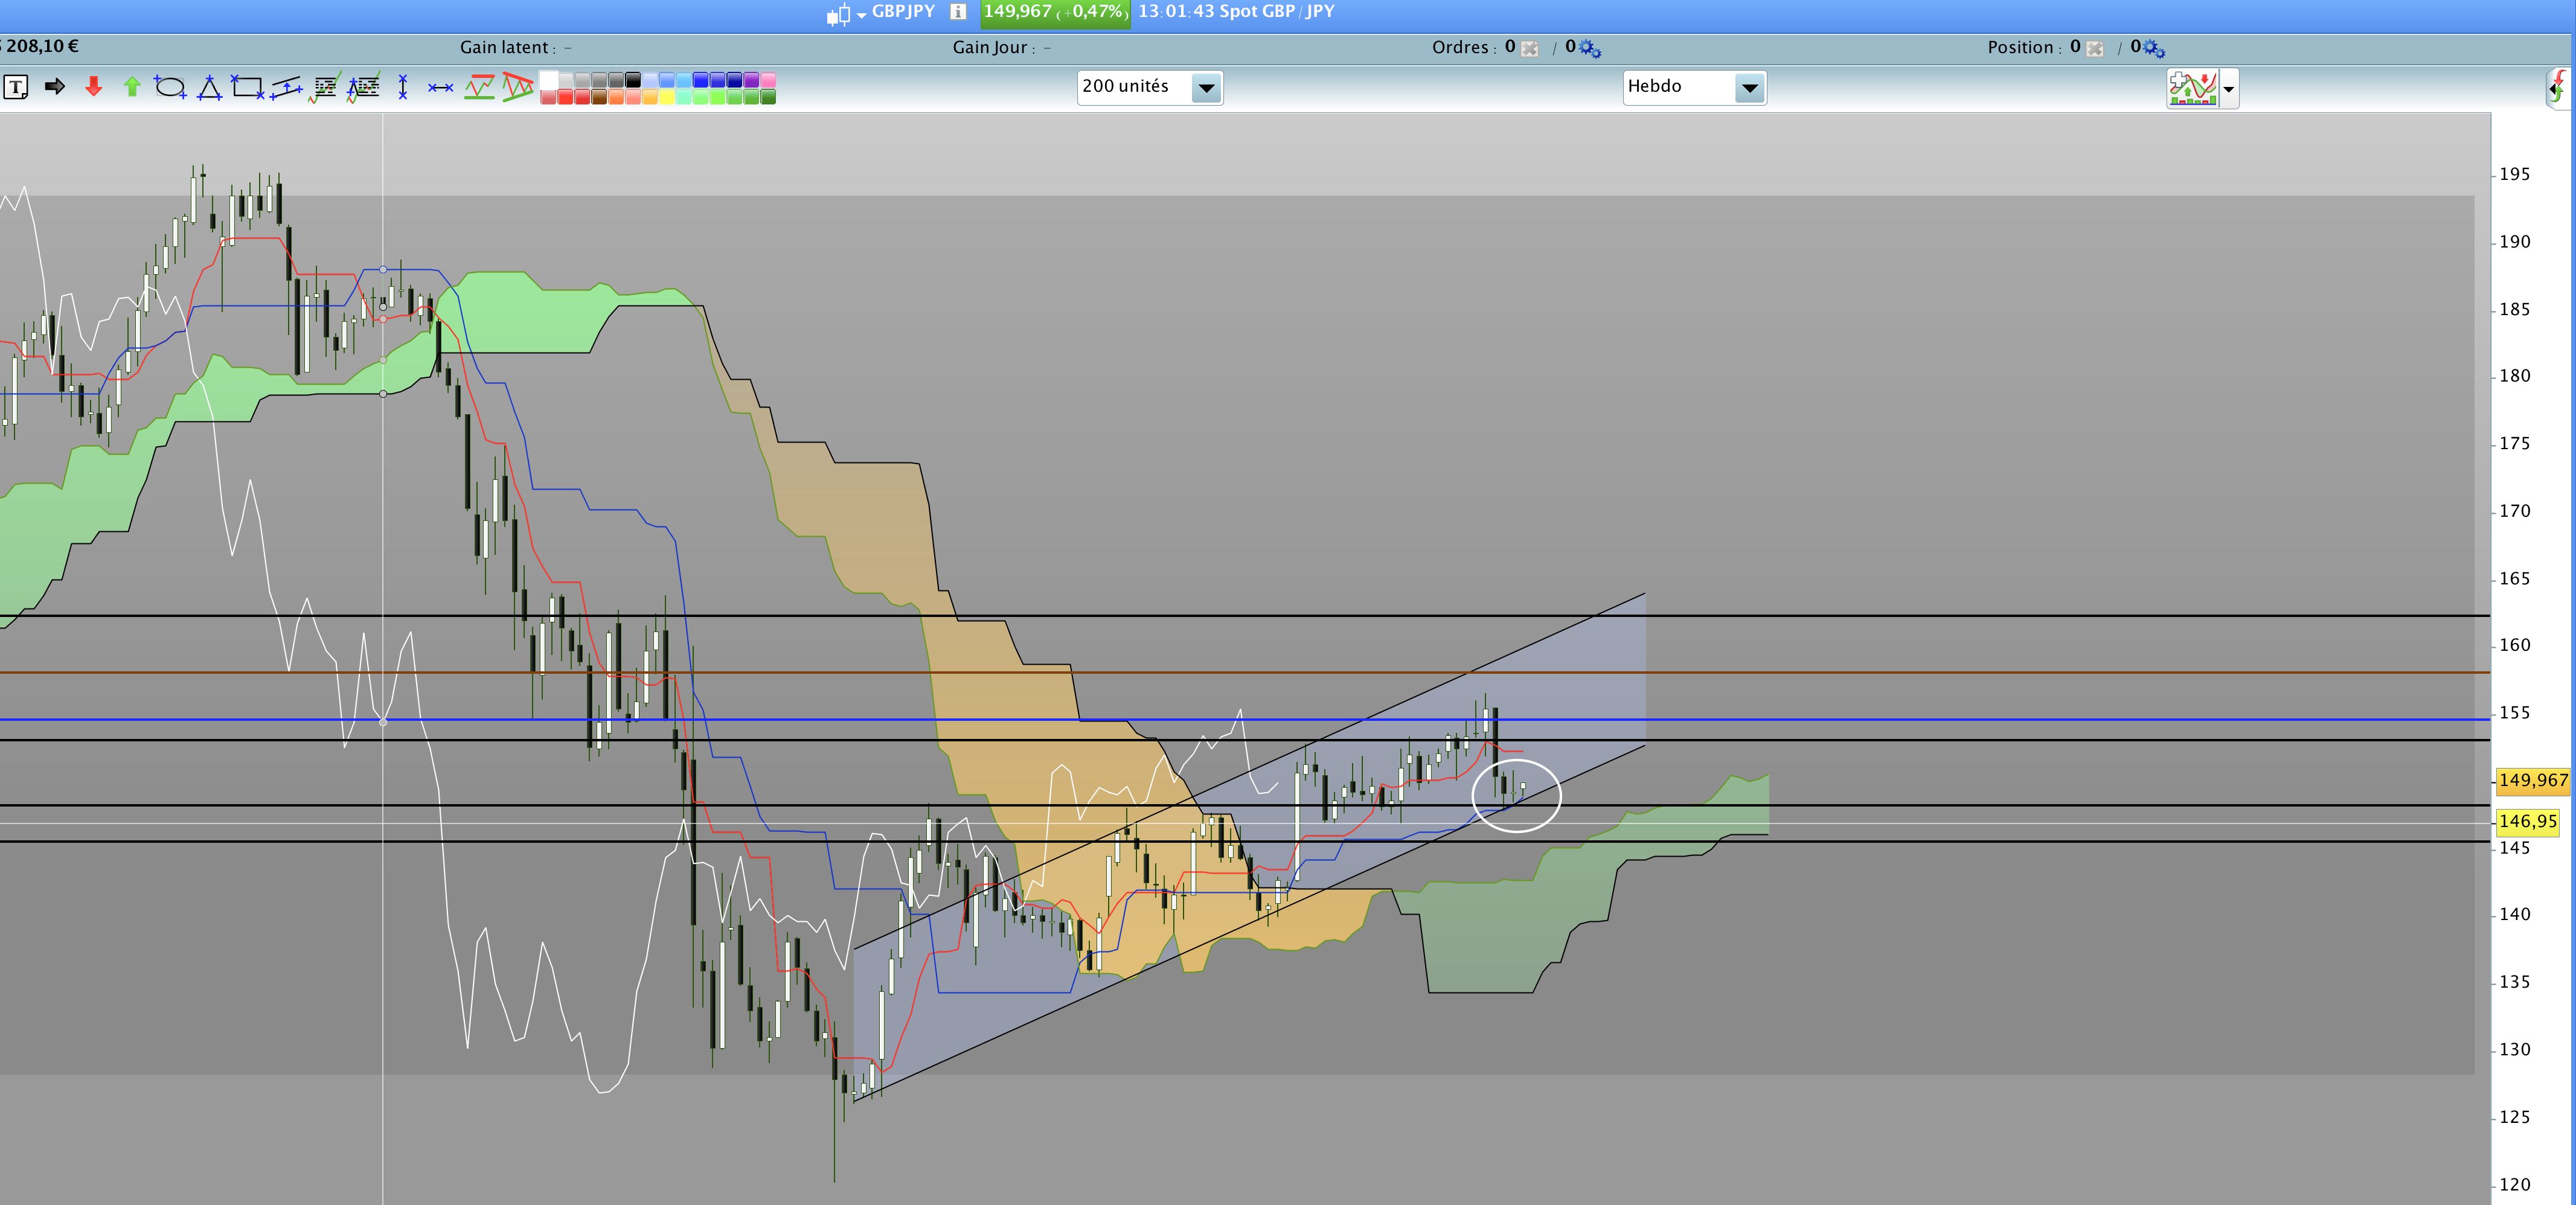Select the Fibonacci retracement tool
2576x1205 pixels.
(325, 87)
